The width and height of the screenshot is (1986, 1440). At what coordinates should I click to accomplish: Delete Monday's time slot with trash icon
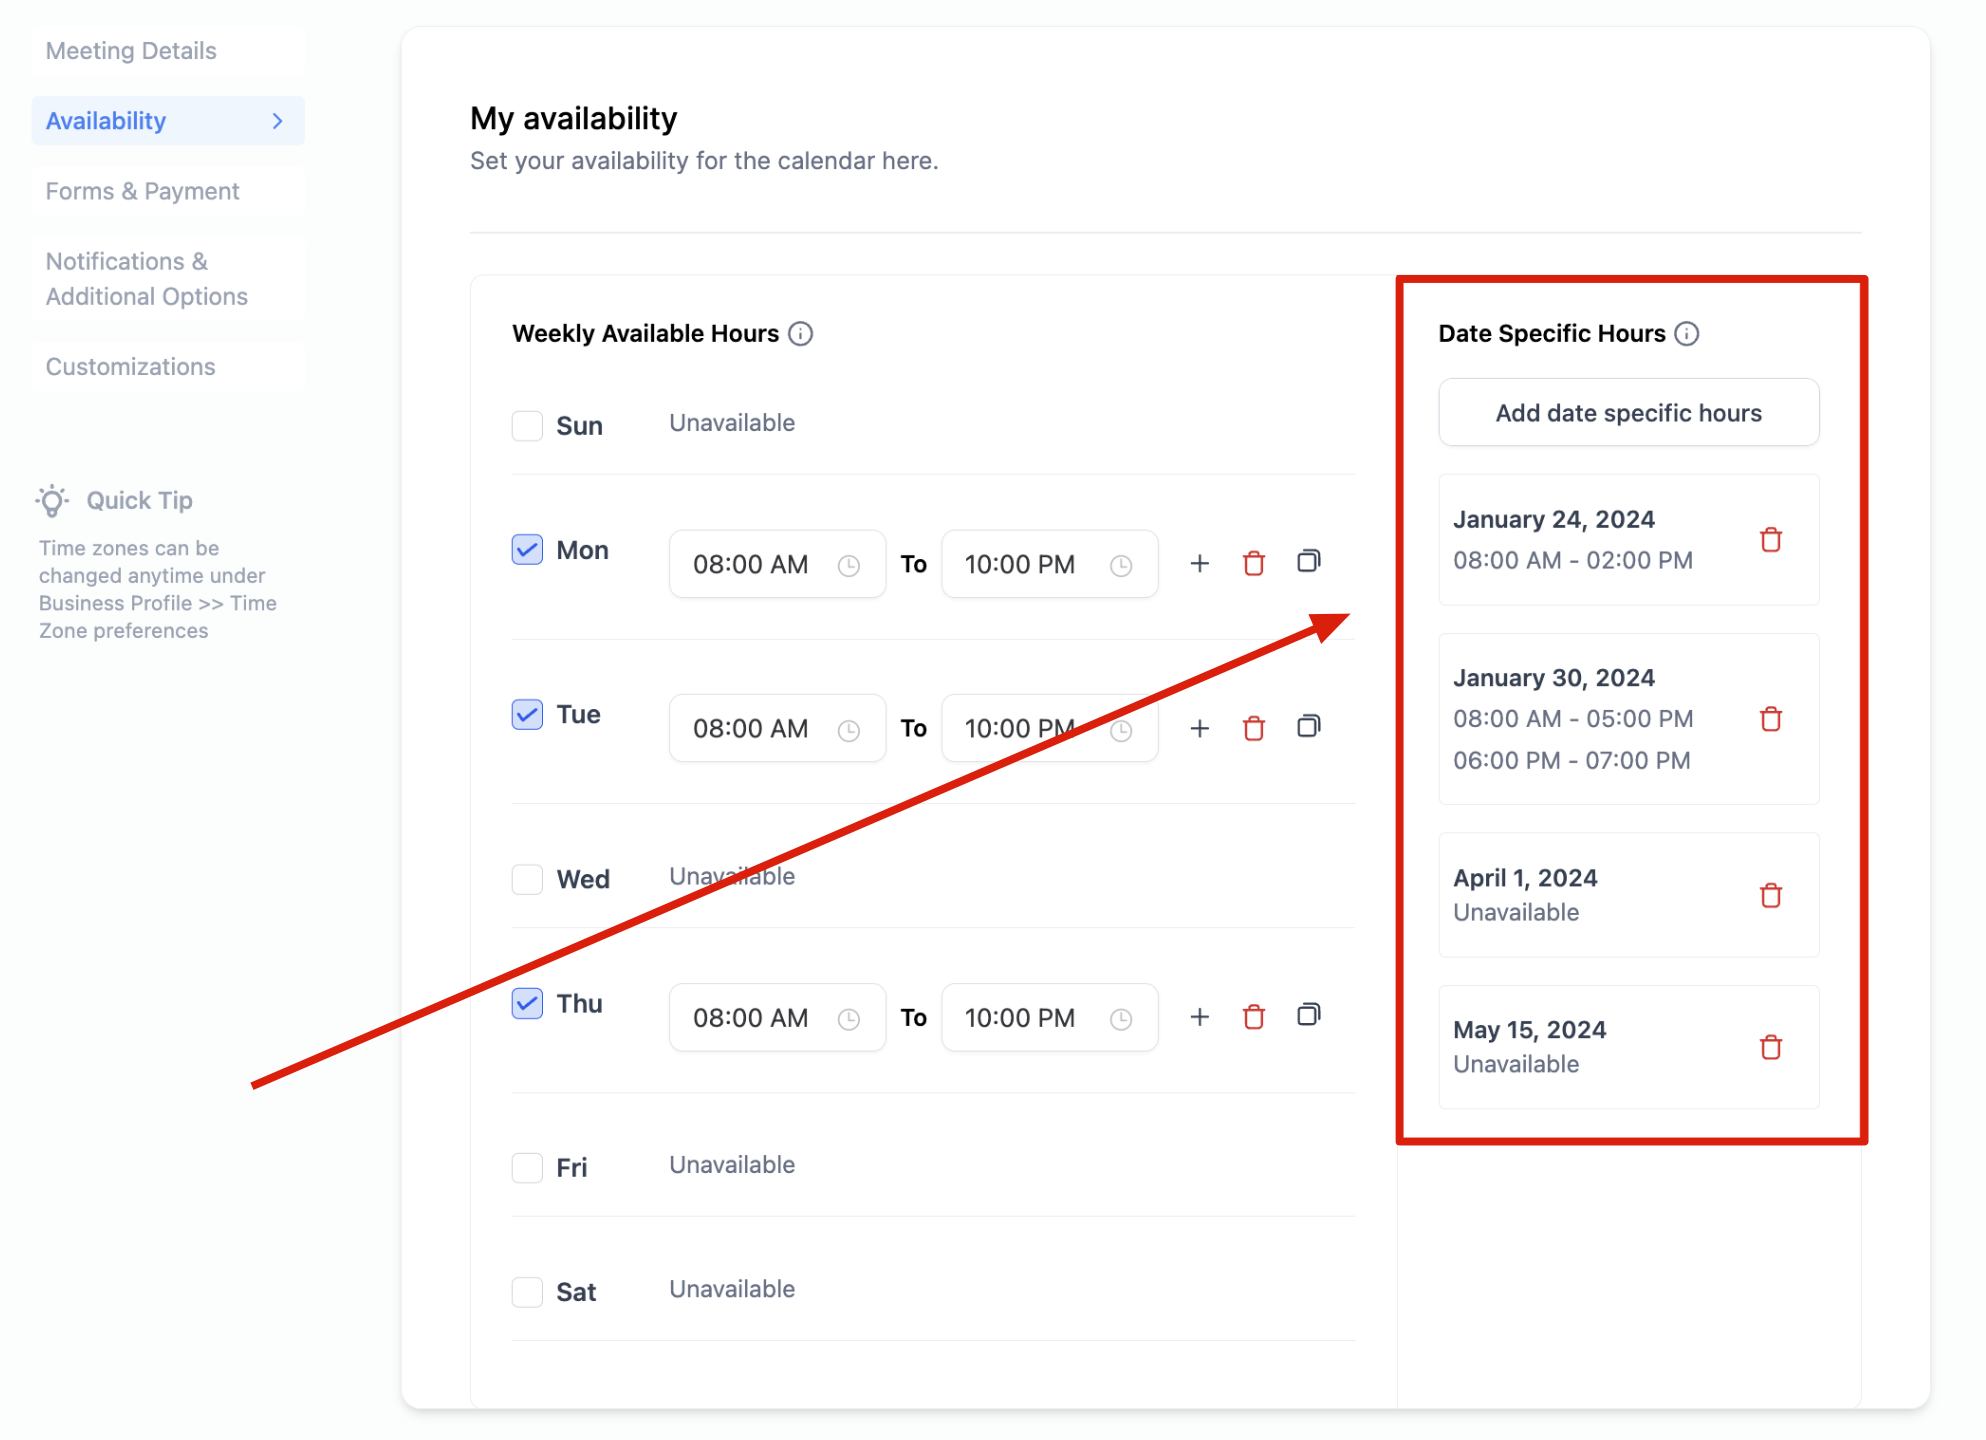tap(1253, 564)
